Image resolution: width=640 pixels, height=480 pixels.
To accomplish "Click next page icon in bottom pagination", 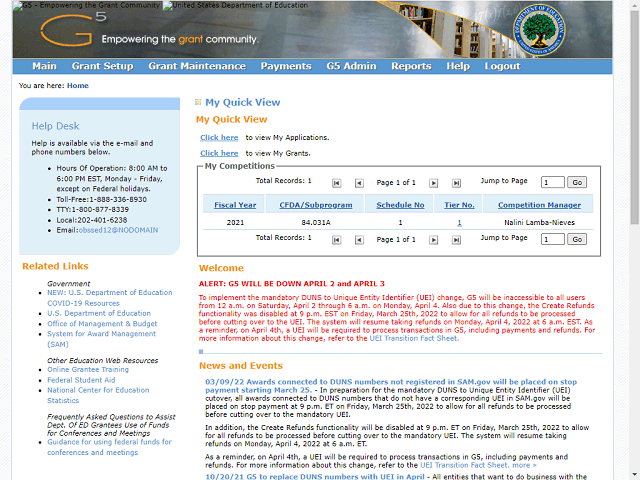I will (x=433, y=240).
